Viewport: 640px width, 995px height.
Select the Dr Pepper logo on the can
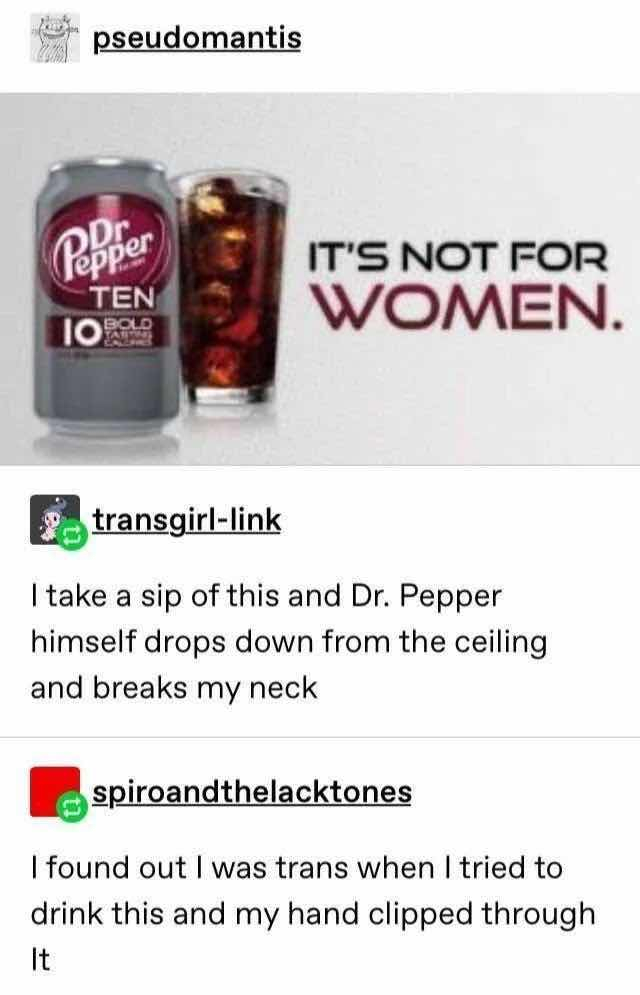point(104,249)
